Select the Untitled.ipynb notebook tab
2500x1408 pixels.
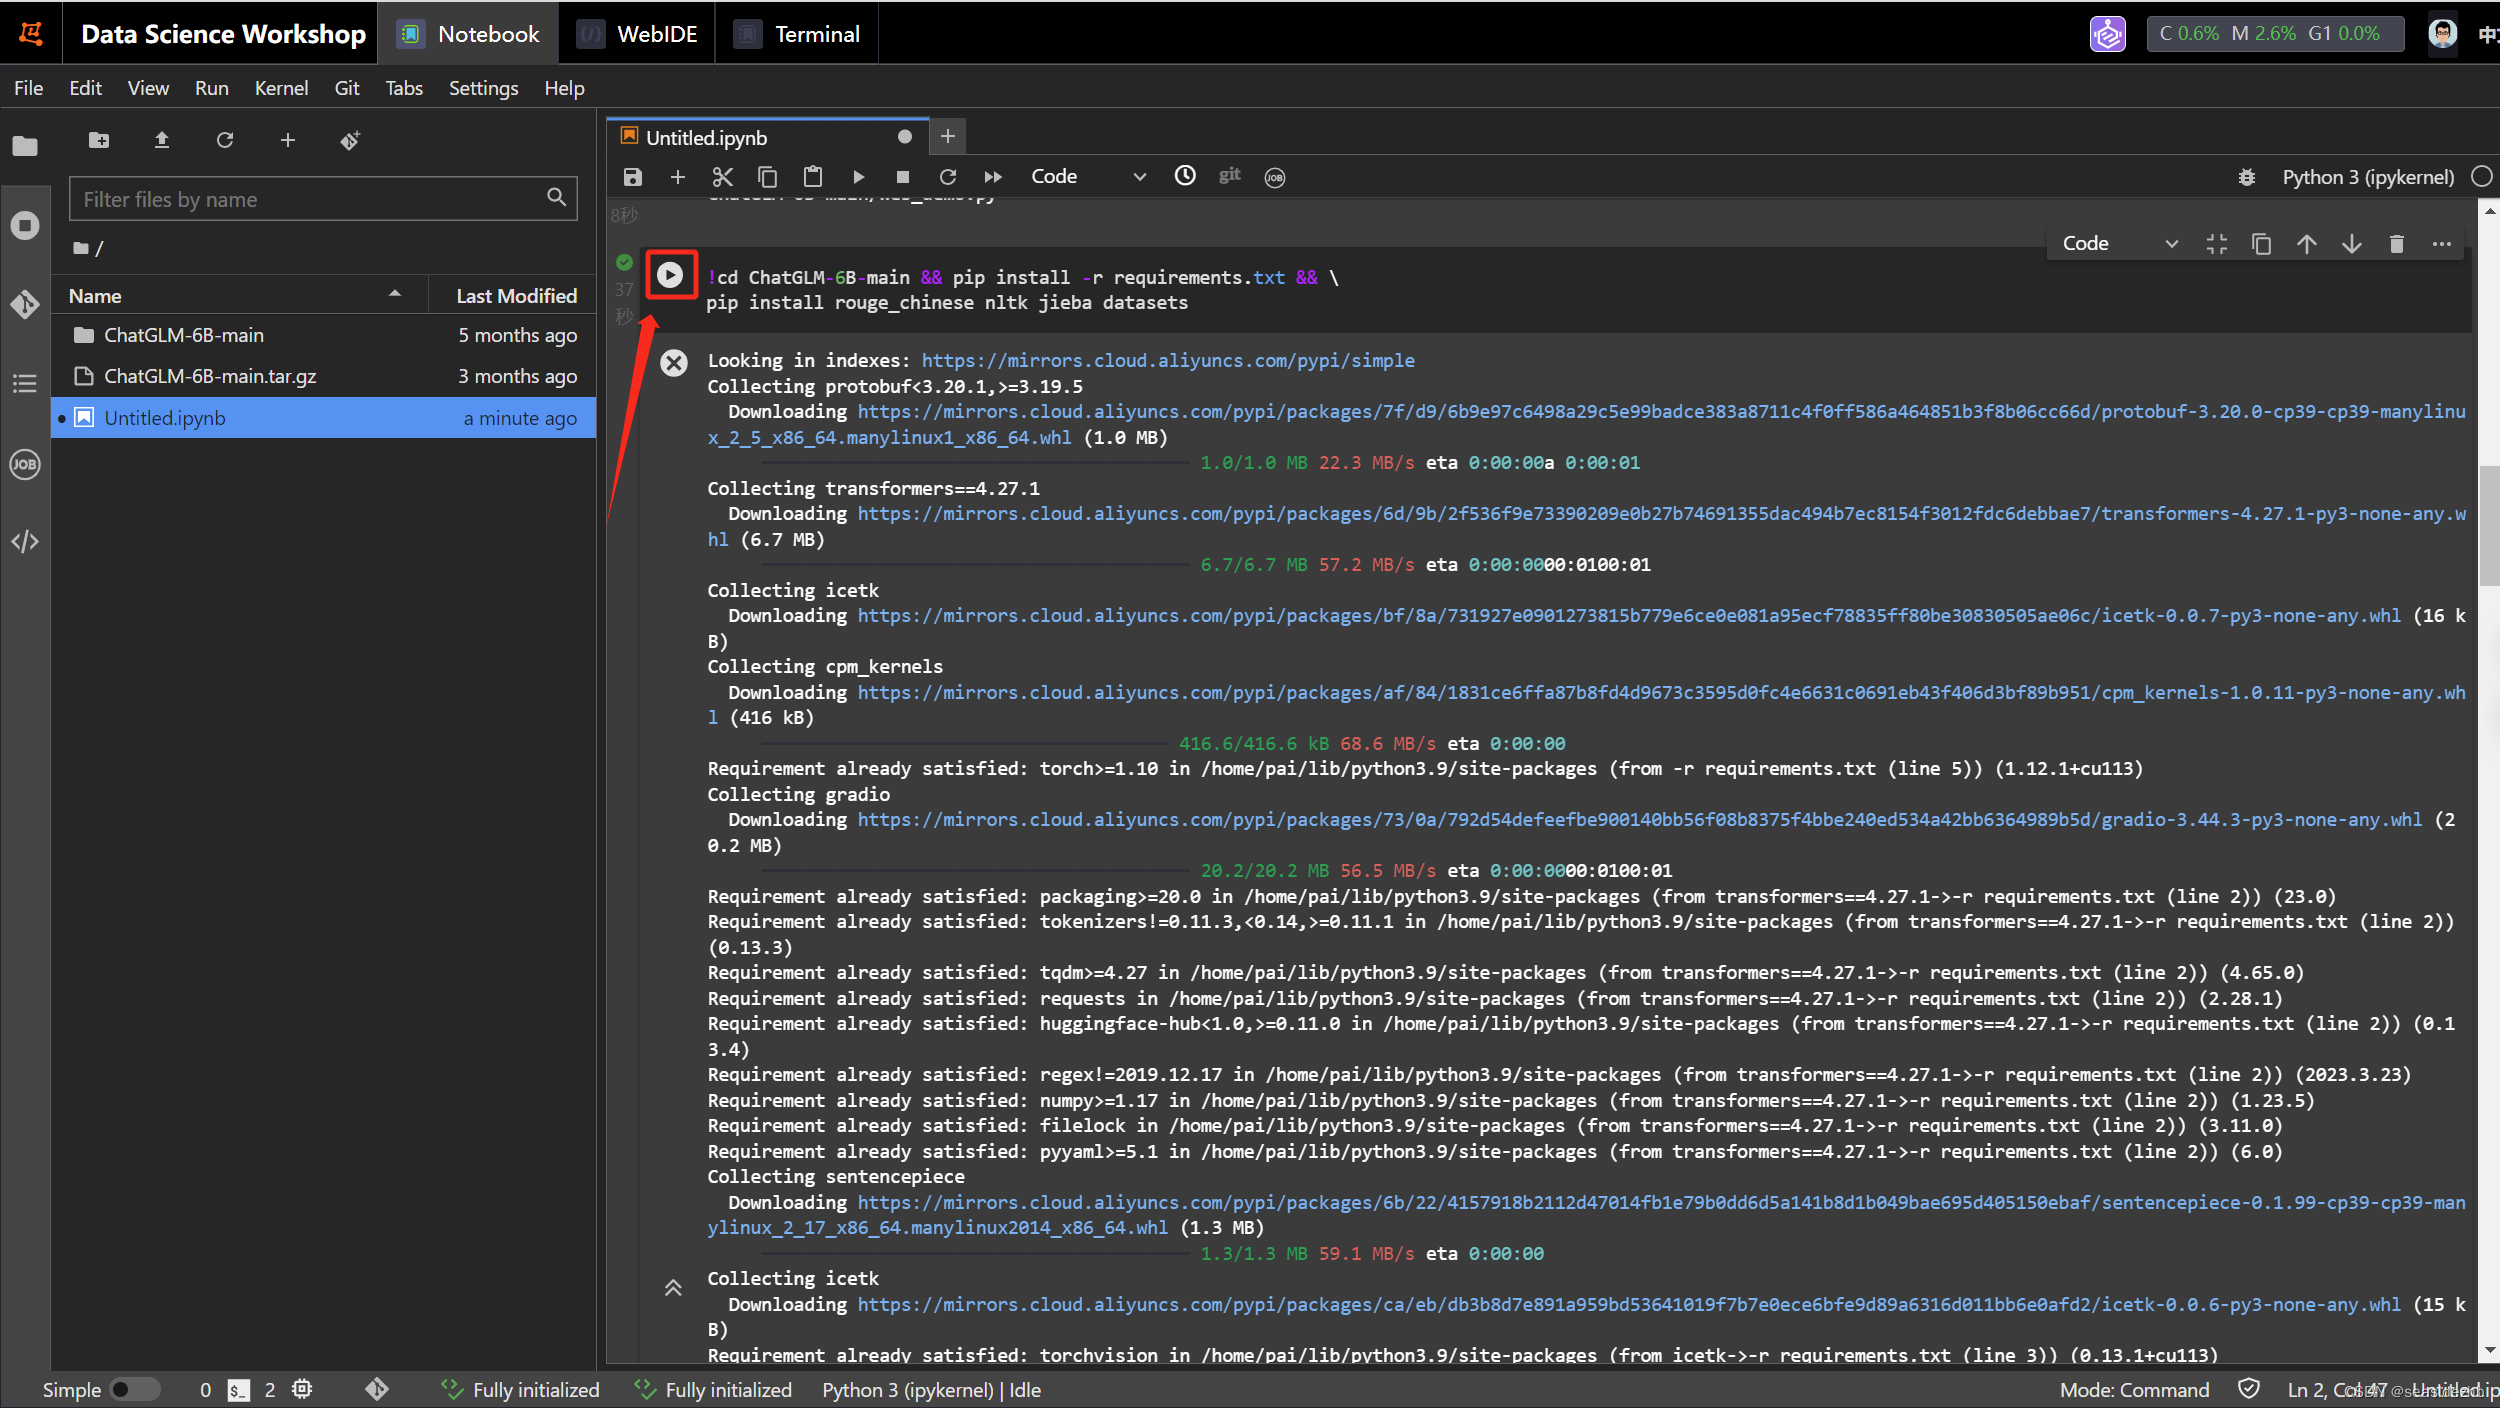[x=767, y=137]
